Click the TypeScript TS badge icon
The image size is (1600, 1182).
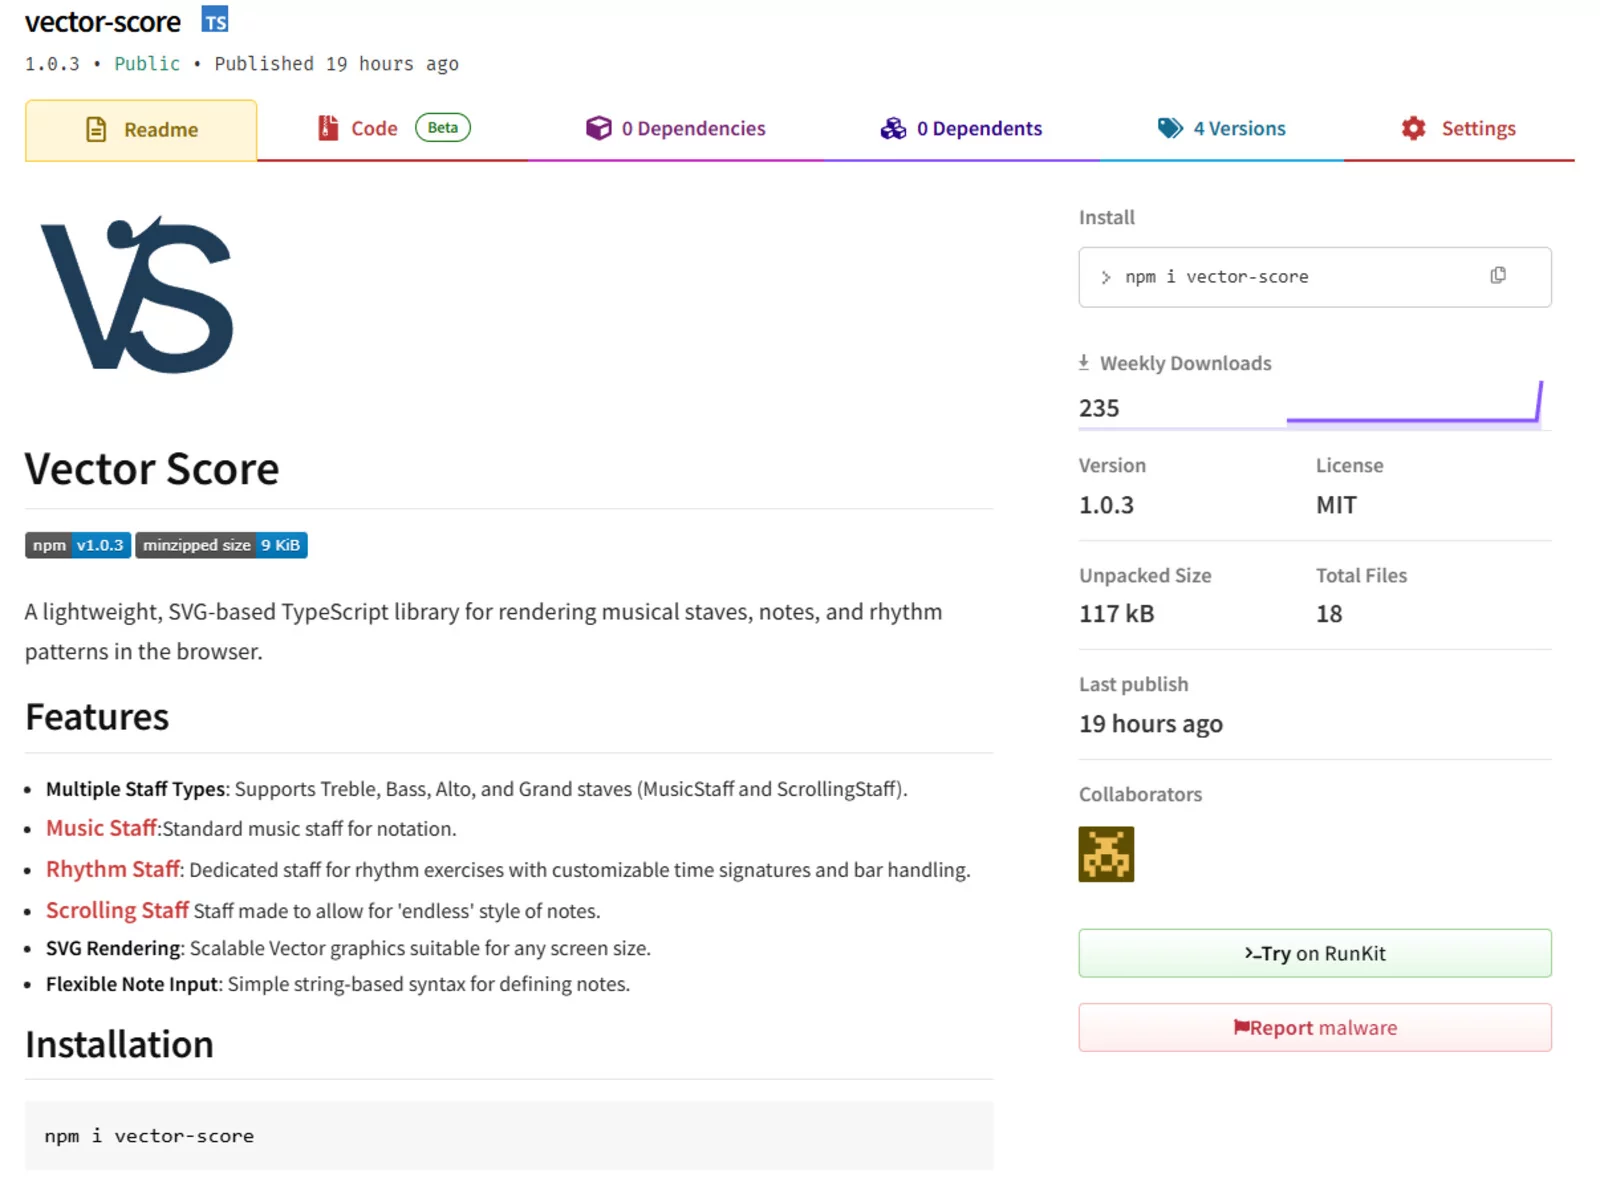tap(215, 20)
